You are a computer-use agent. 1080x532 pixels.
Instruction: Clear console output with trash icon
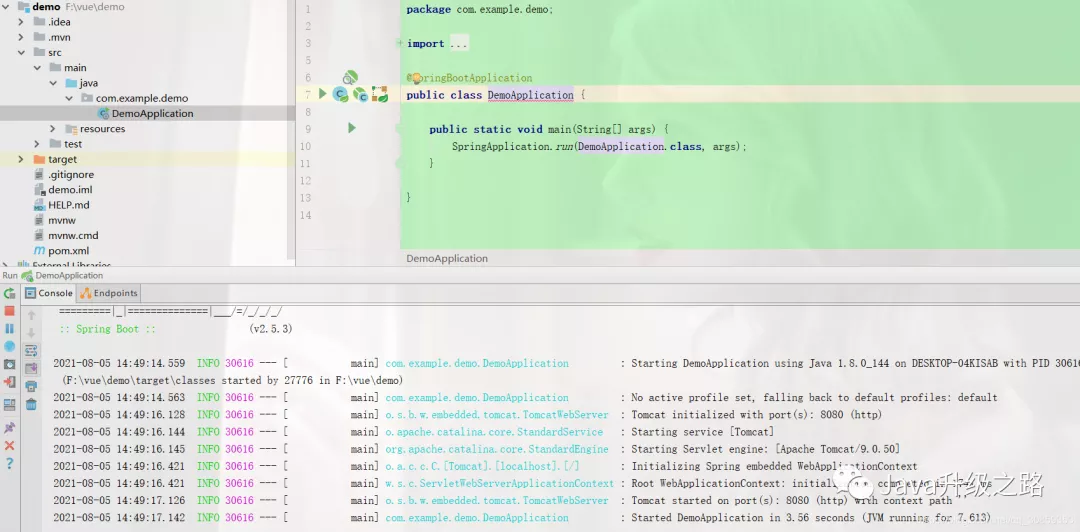click(x=31, y=405)
